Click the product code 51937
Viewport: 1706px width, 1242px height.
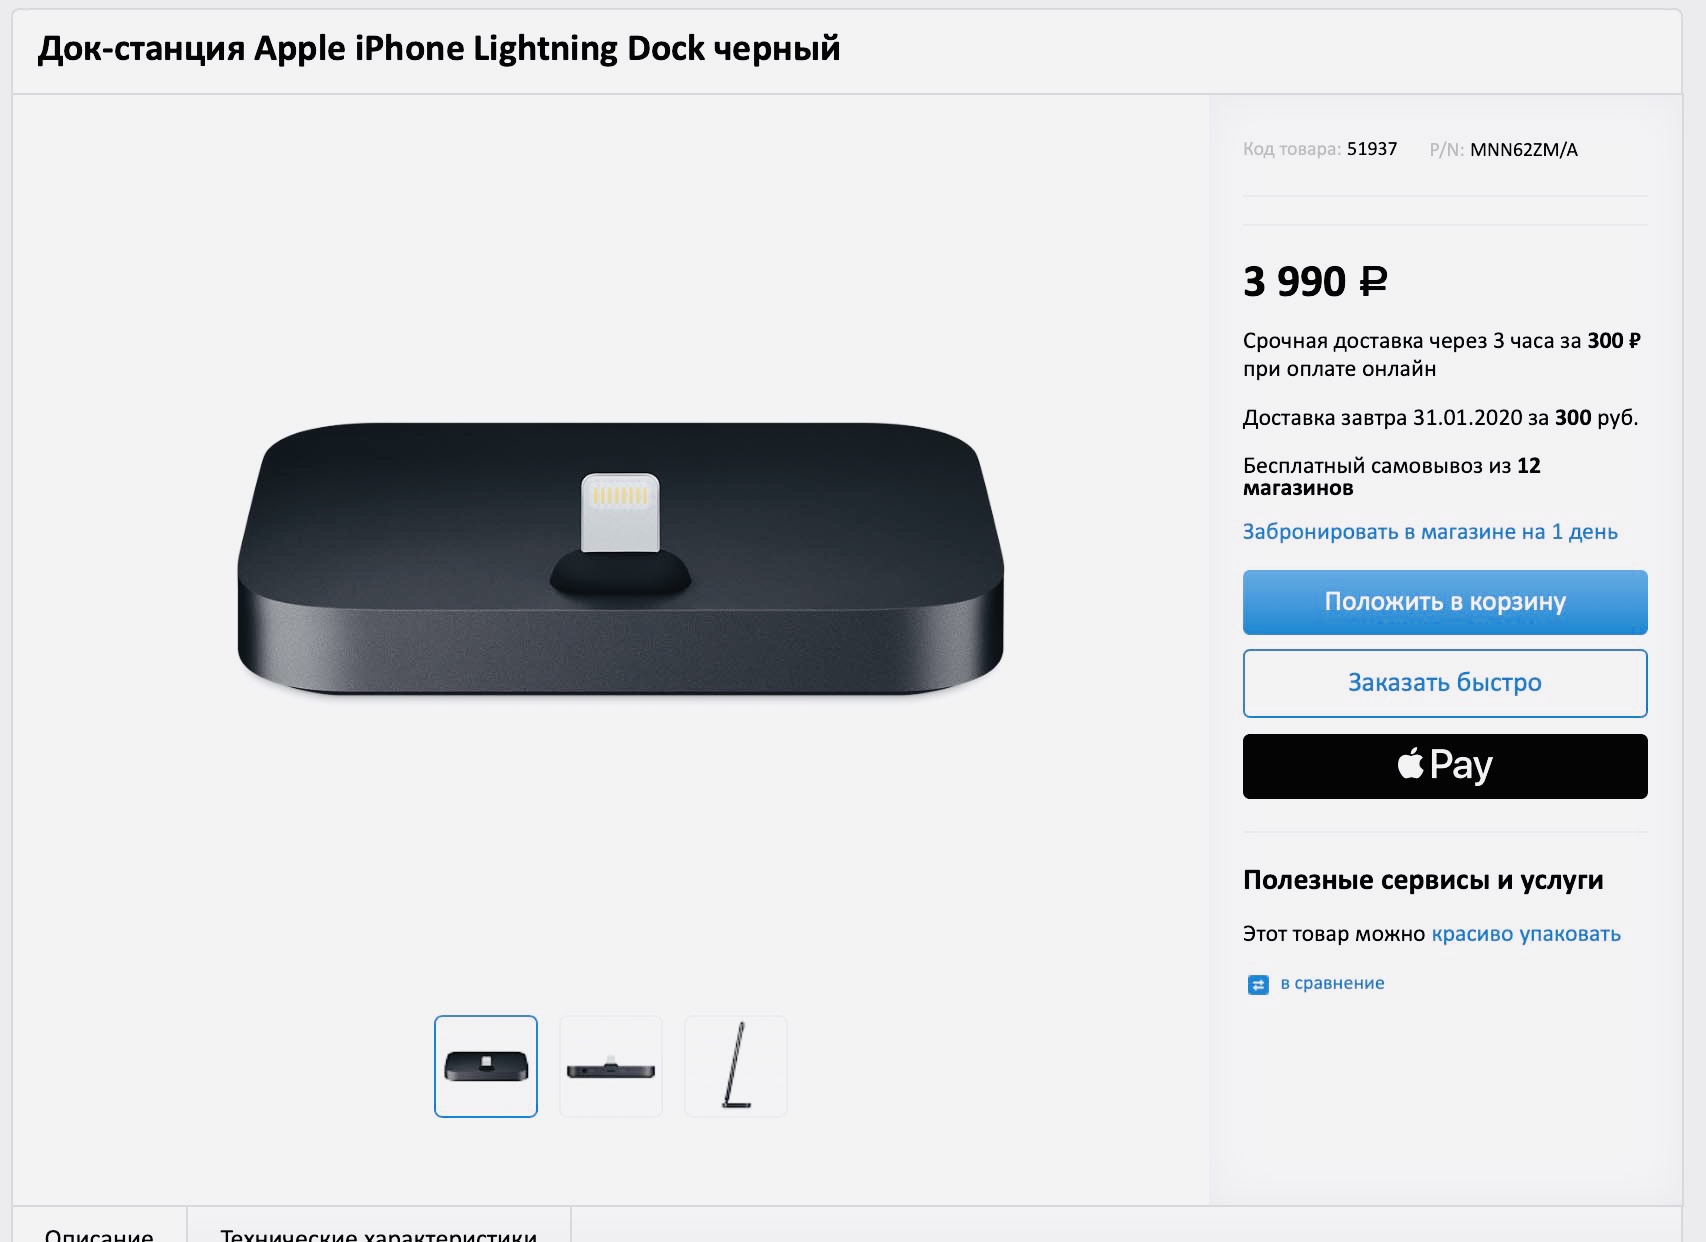(x=1372, y=149)
